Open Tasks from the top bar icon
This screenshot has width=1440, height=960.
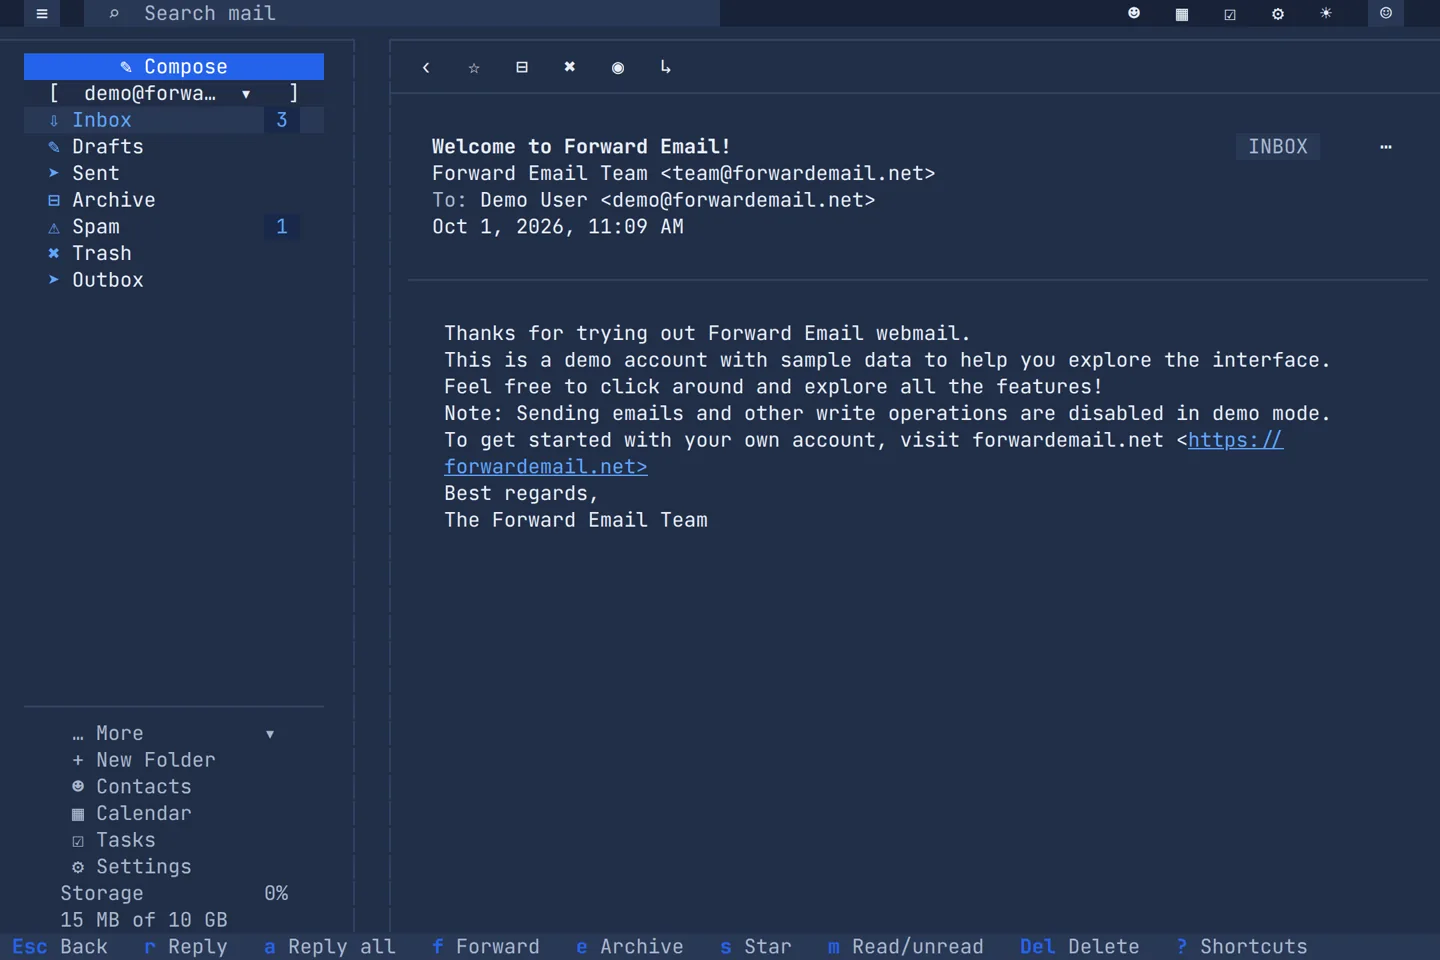1230,13
